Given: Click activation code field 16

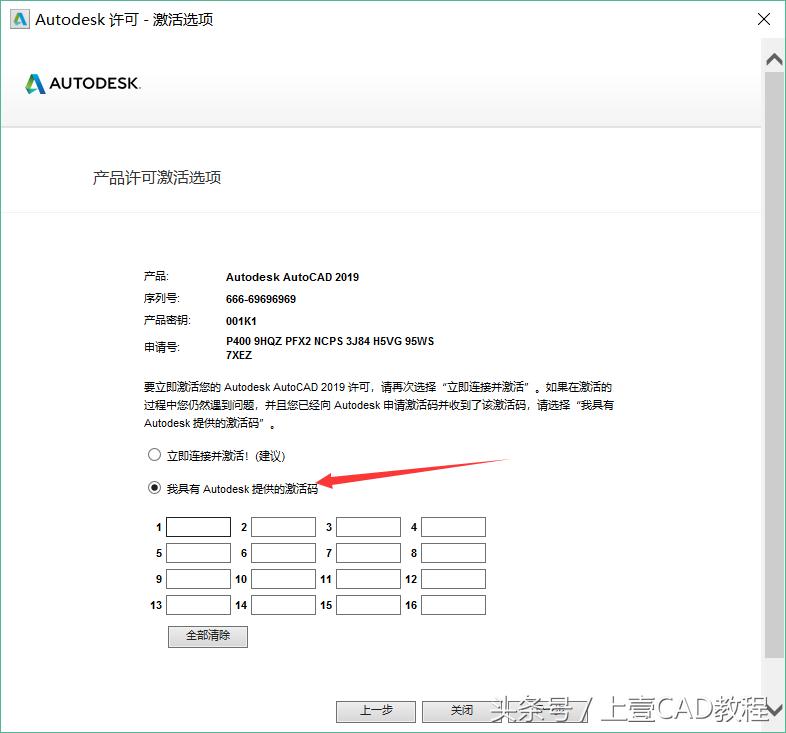Looking at the screenshot, I should (x=453, y=605).
